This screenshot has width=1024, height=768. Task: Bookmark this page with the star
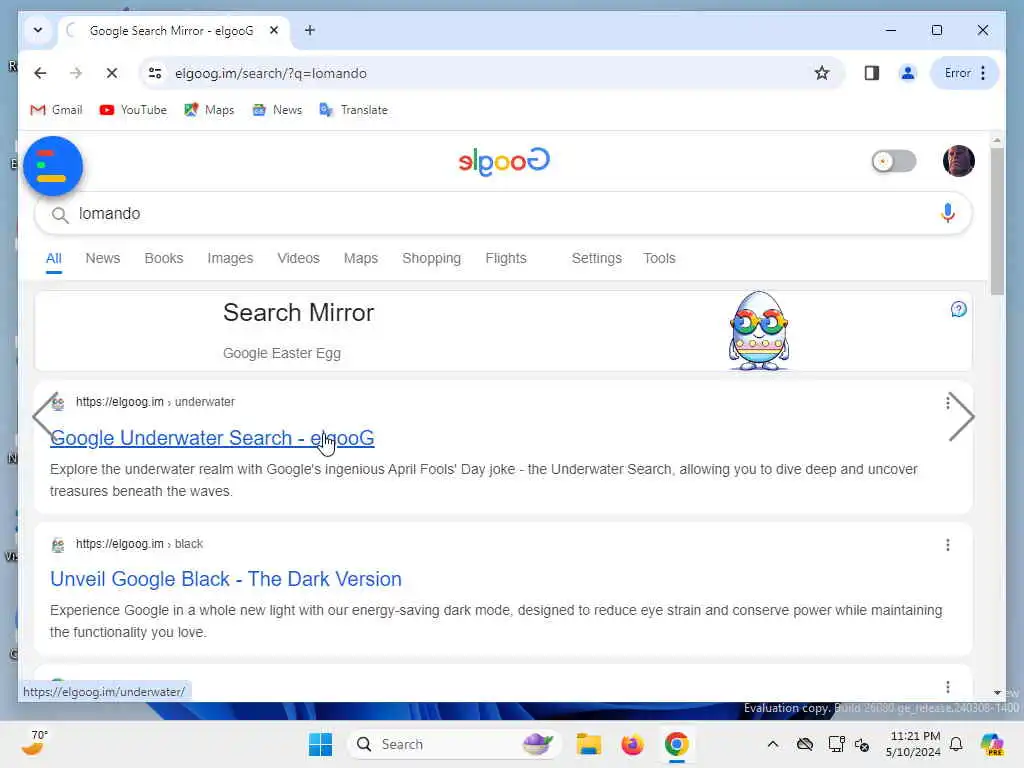[x=822, y=73]
